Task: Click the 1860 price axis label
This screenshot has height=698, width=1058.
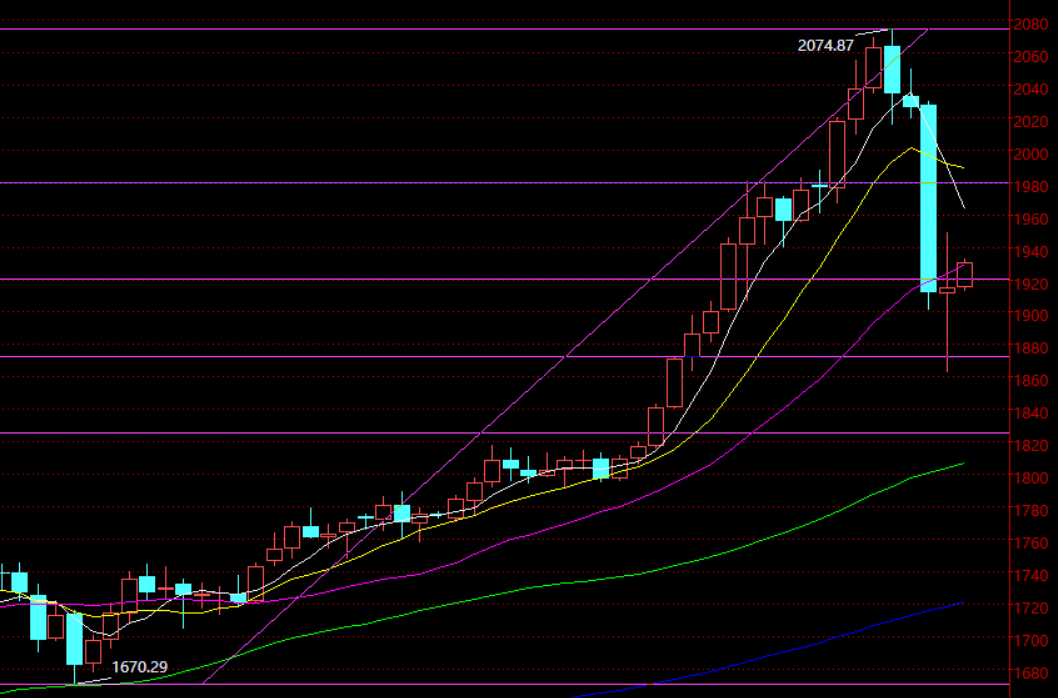Action: click(x=1031, y=380)
